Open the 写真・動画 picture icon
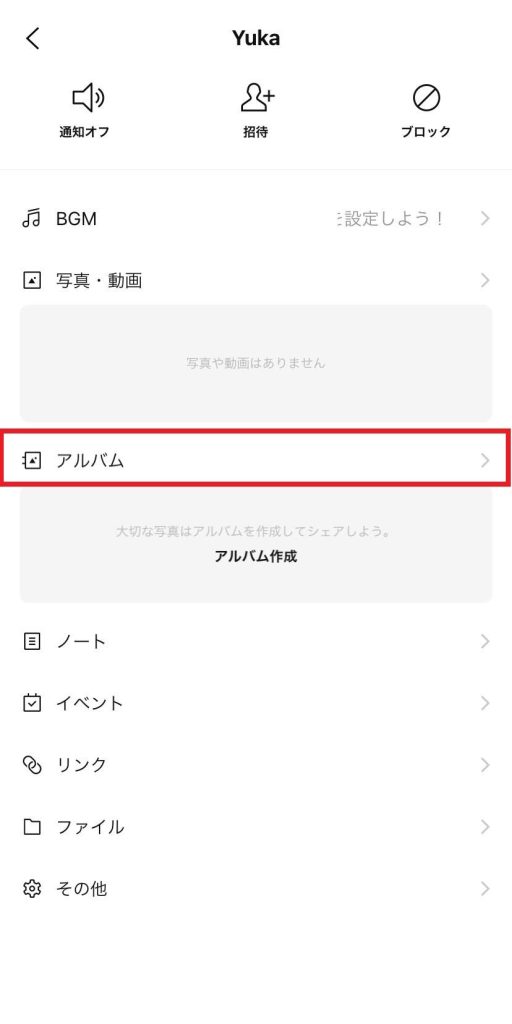This screenshot has width=512, height=1024. coord(31,281)
